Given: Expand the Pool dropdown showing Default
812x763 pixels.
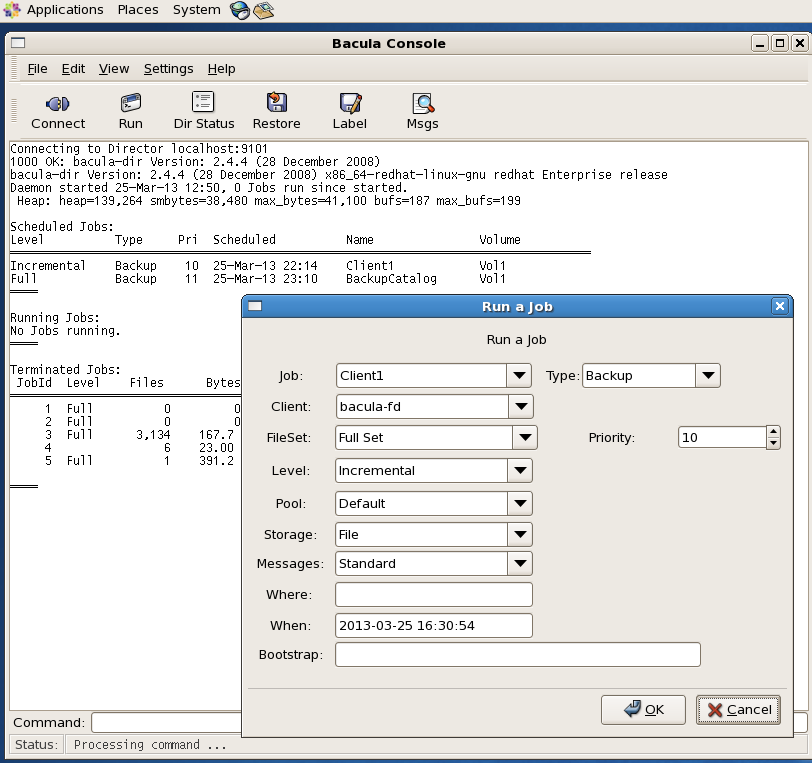Looking at the screenshot, I should tap(520, 503).
